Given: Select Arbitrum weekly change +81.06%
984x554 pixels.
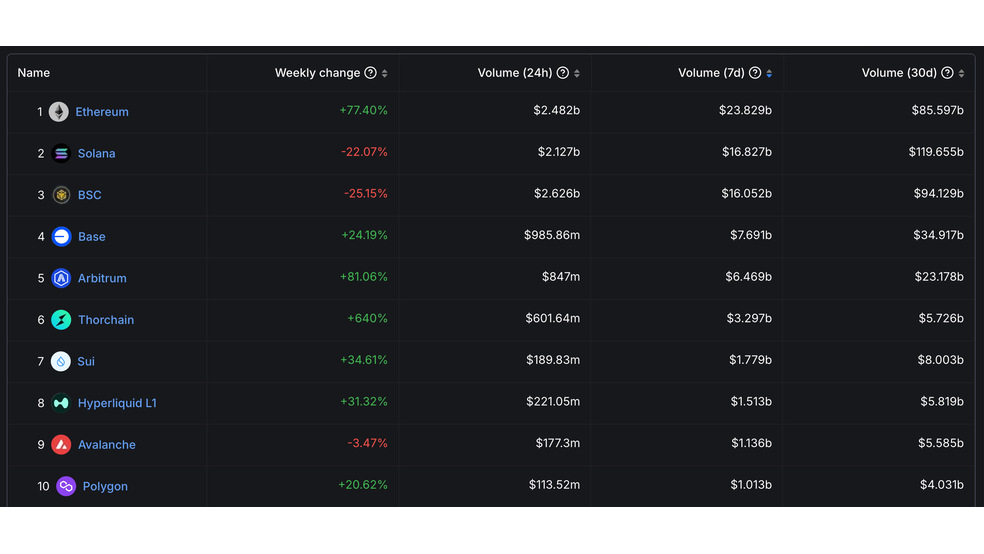Looking at the screenshot, I should (x=364, y=277).
